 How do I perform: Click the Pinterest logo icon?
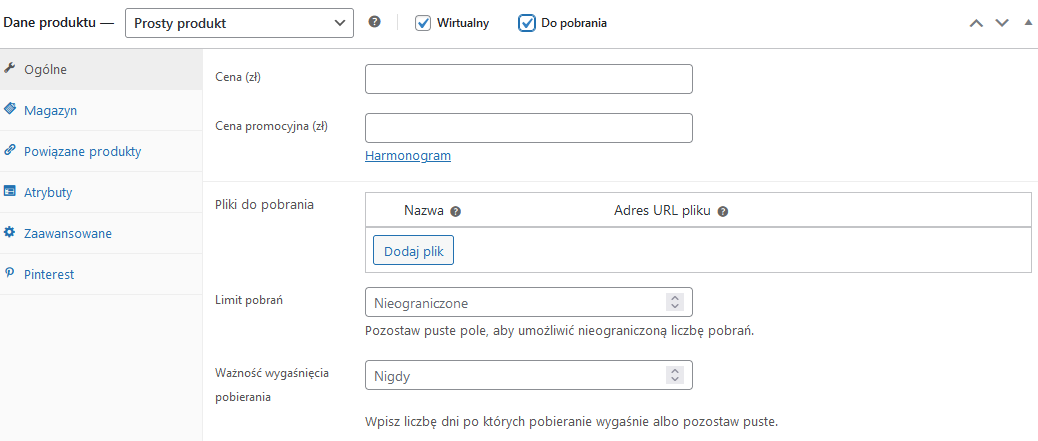click(x=9, y=273)
